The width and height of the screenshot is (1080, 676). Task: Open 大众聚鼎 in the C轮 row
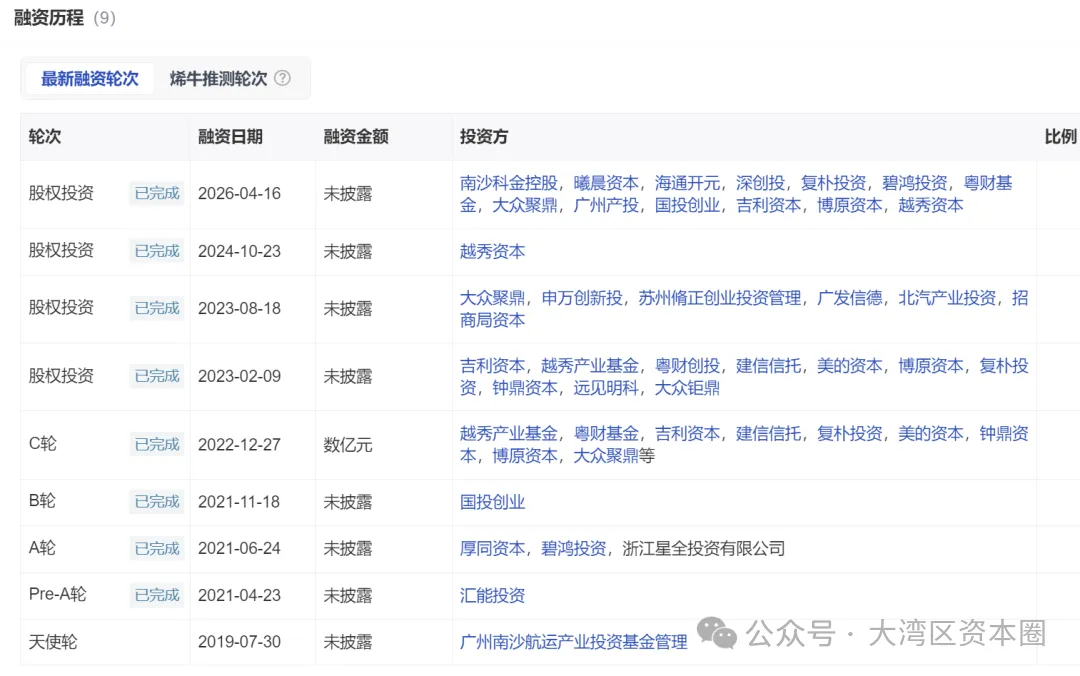click(605, 455)
